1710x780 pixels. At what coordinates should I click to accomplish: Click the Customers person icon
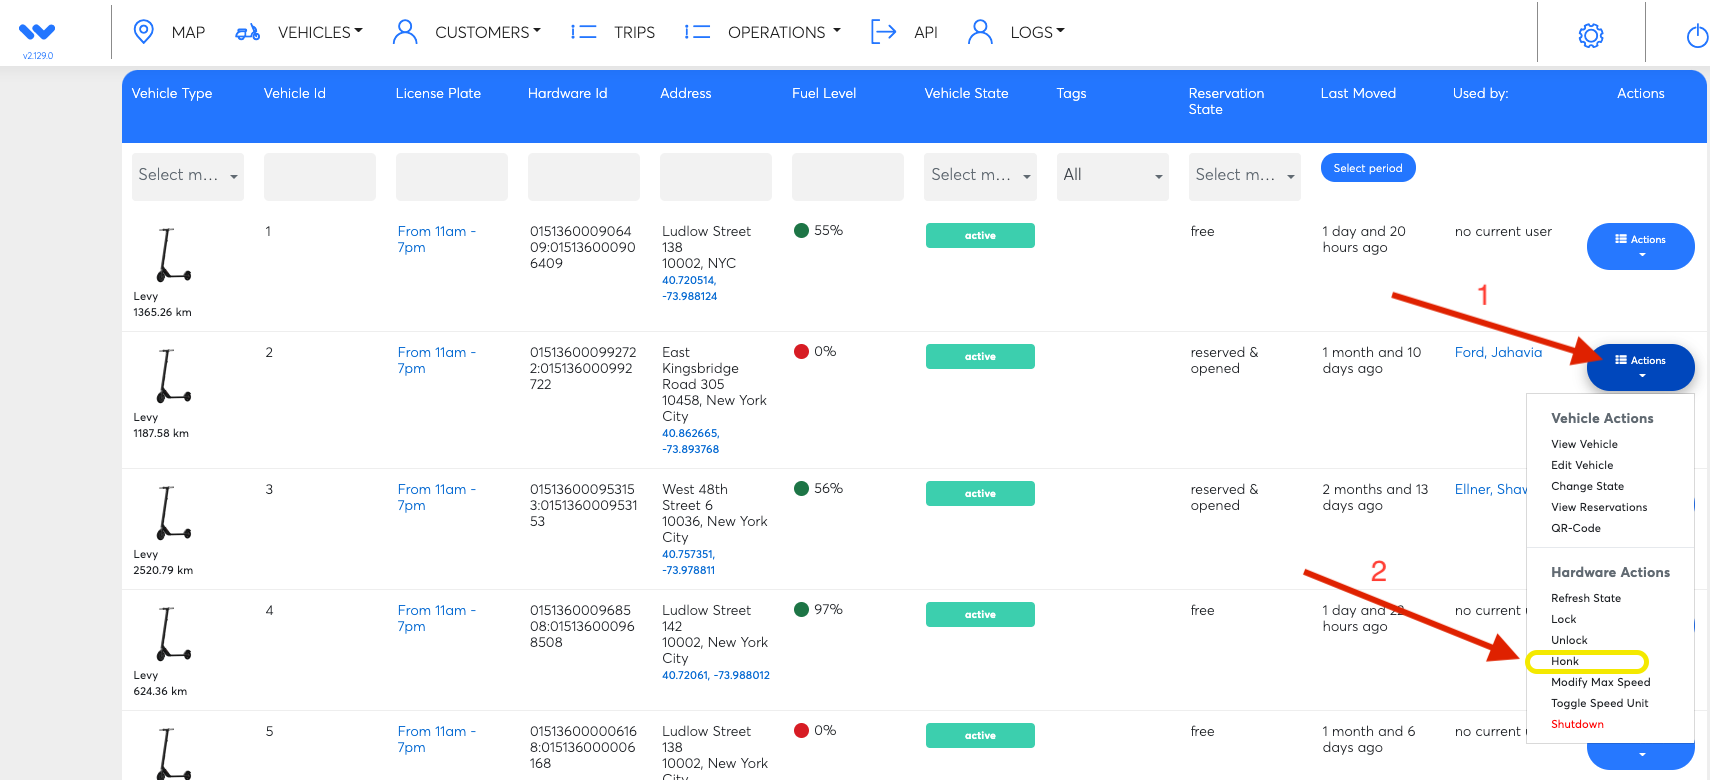point(405,32)
